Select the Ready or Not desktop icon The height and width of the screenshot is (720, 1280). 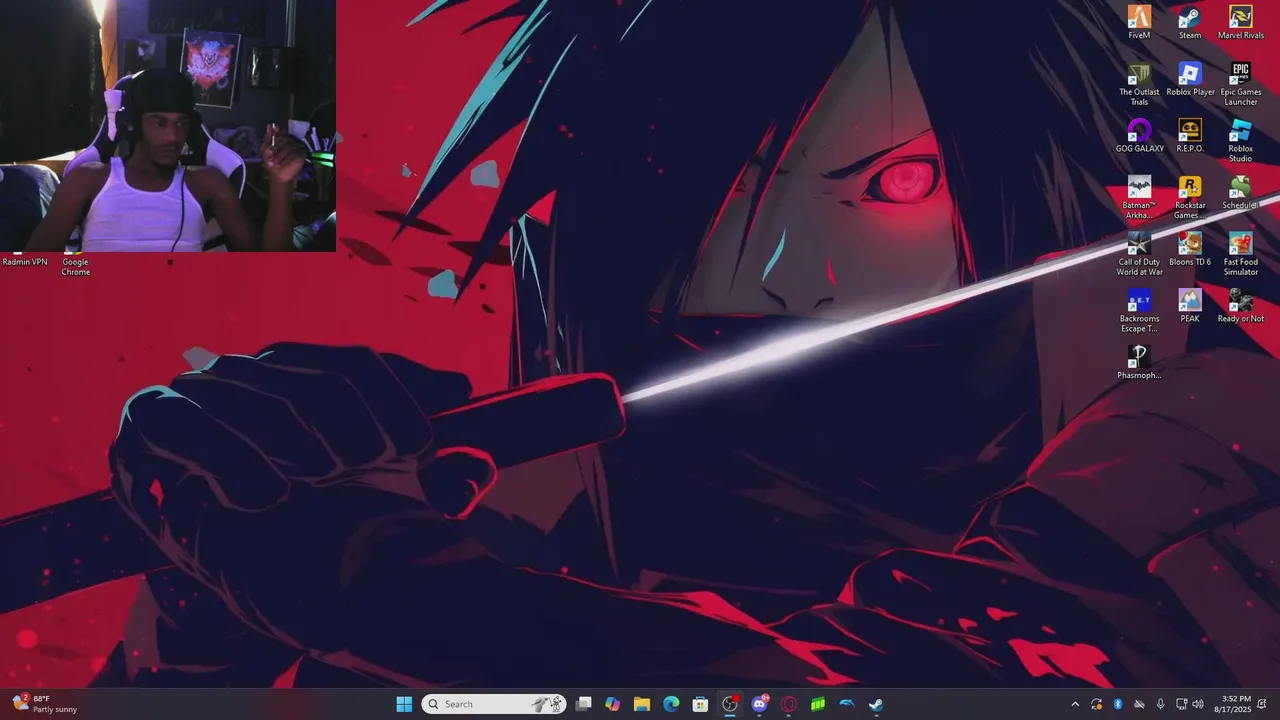1240,306
